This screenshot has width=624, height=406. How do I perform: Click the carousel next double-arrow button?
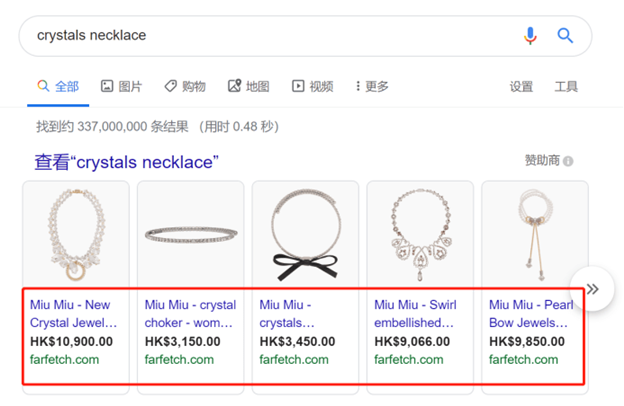pos(592,289)
